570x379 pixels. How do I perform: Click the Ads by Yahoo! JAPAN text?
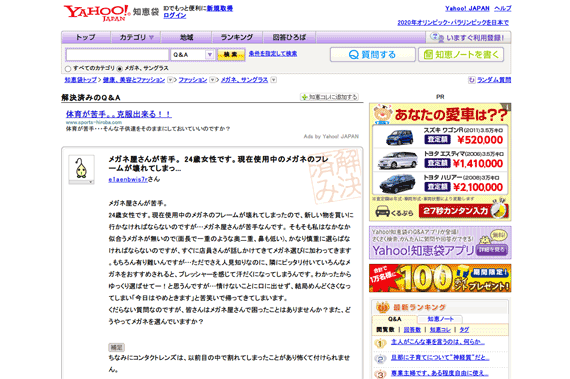point(331,137)
